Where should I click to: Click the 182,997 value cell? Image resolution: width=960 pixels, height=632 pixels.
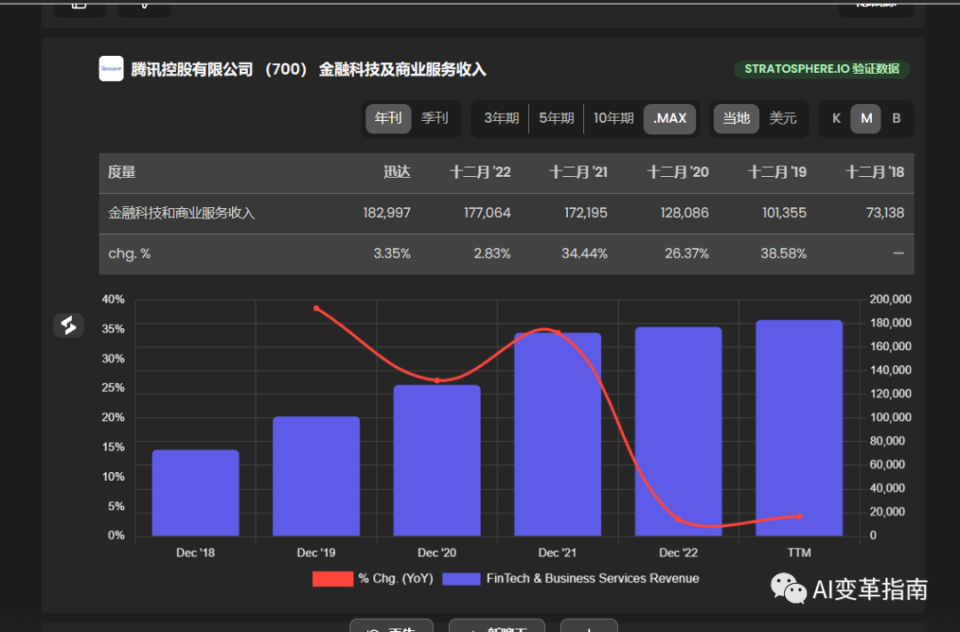click(387, 213)
